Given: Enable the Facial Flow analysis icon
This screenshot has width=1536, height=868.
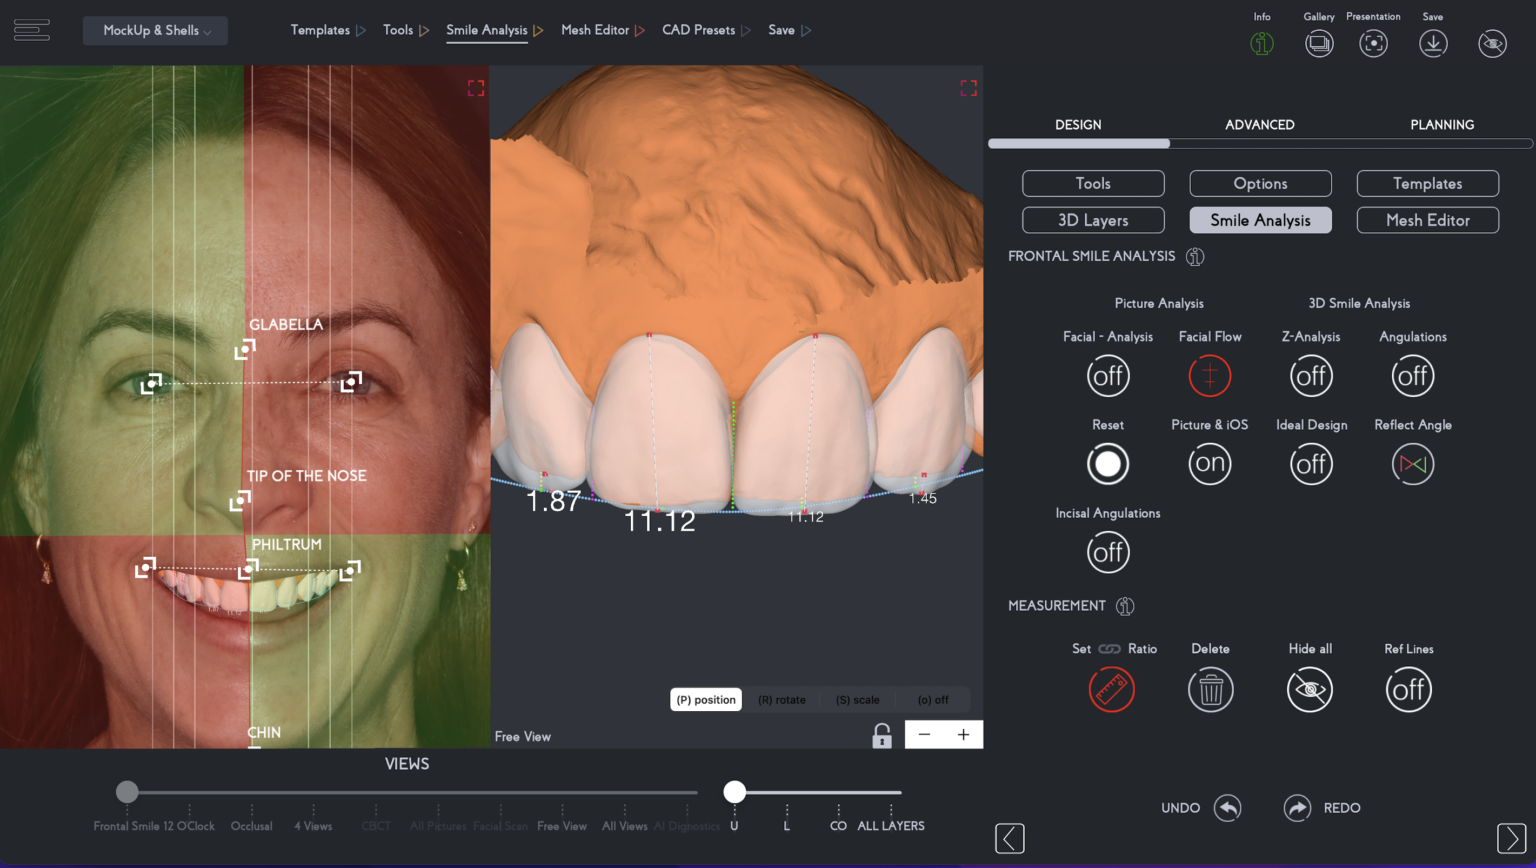Looking at the screenshot, I should [x=1210, y=376].
